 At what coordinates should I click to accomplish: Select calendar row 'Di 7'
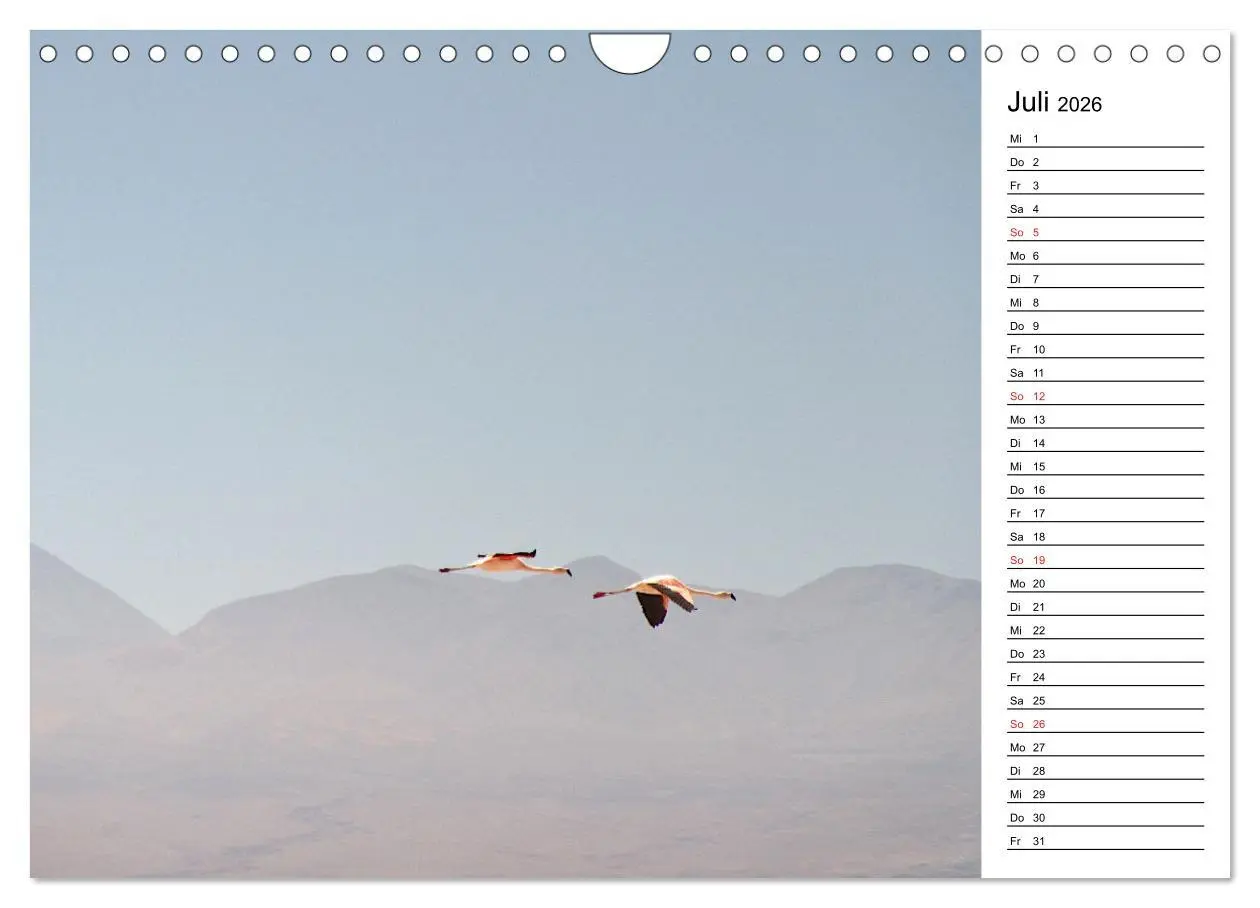click(1105, 278)
